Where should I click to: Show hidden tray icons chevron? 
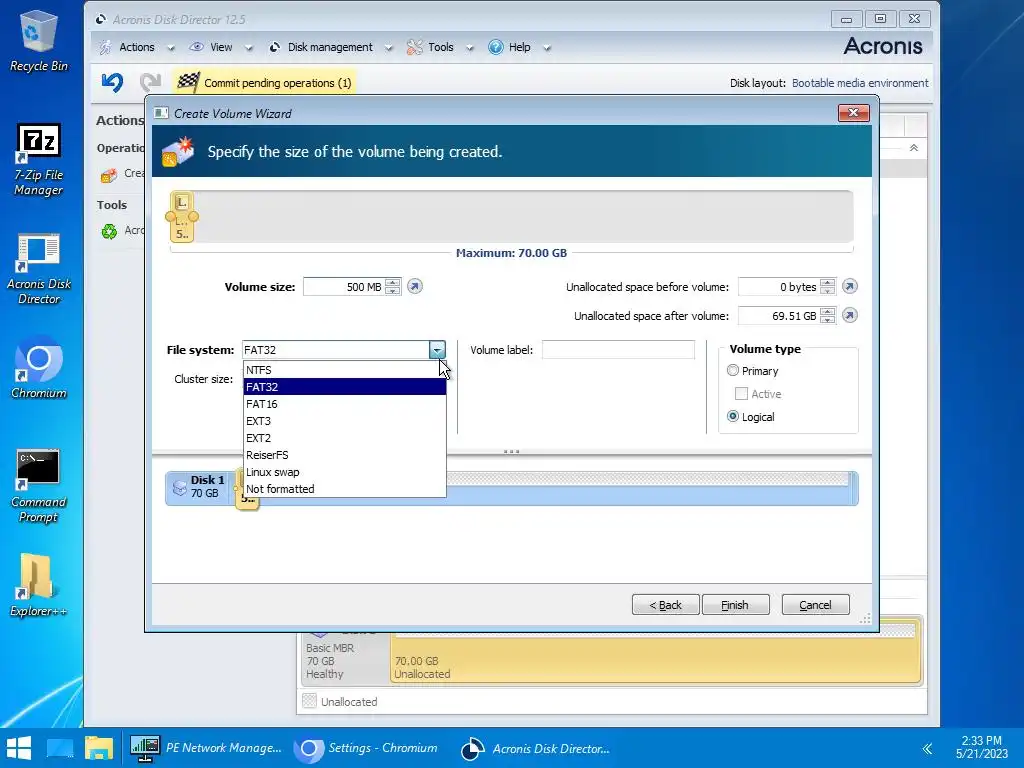[927, 748]
